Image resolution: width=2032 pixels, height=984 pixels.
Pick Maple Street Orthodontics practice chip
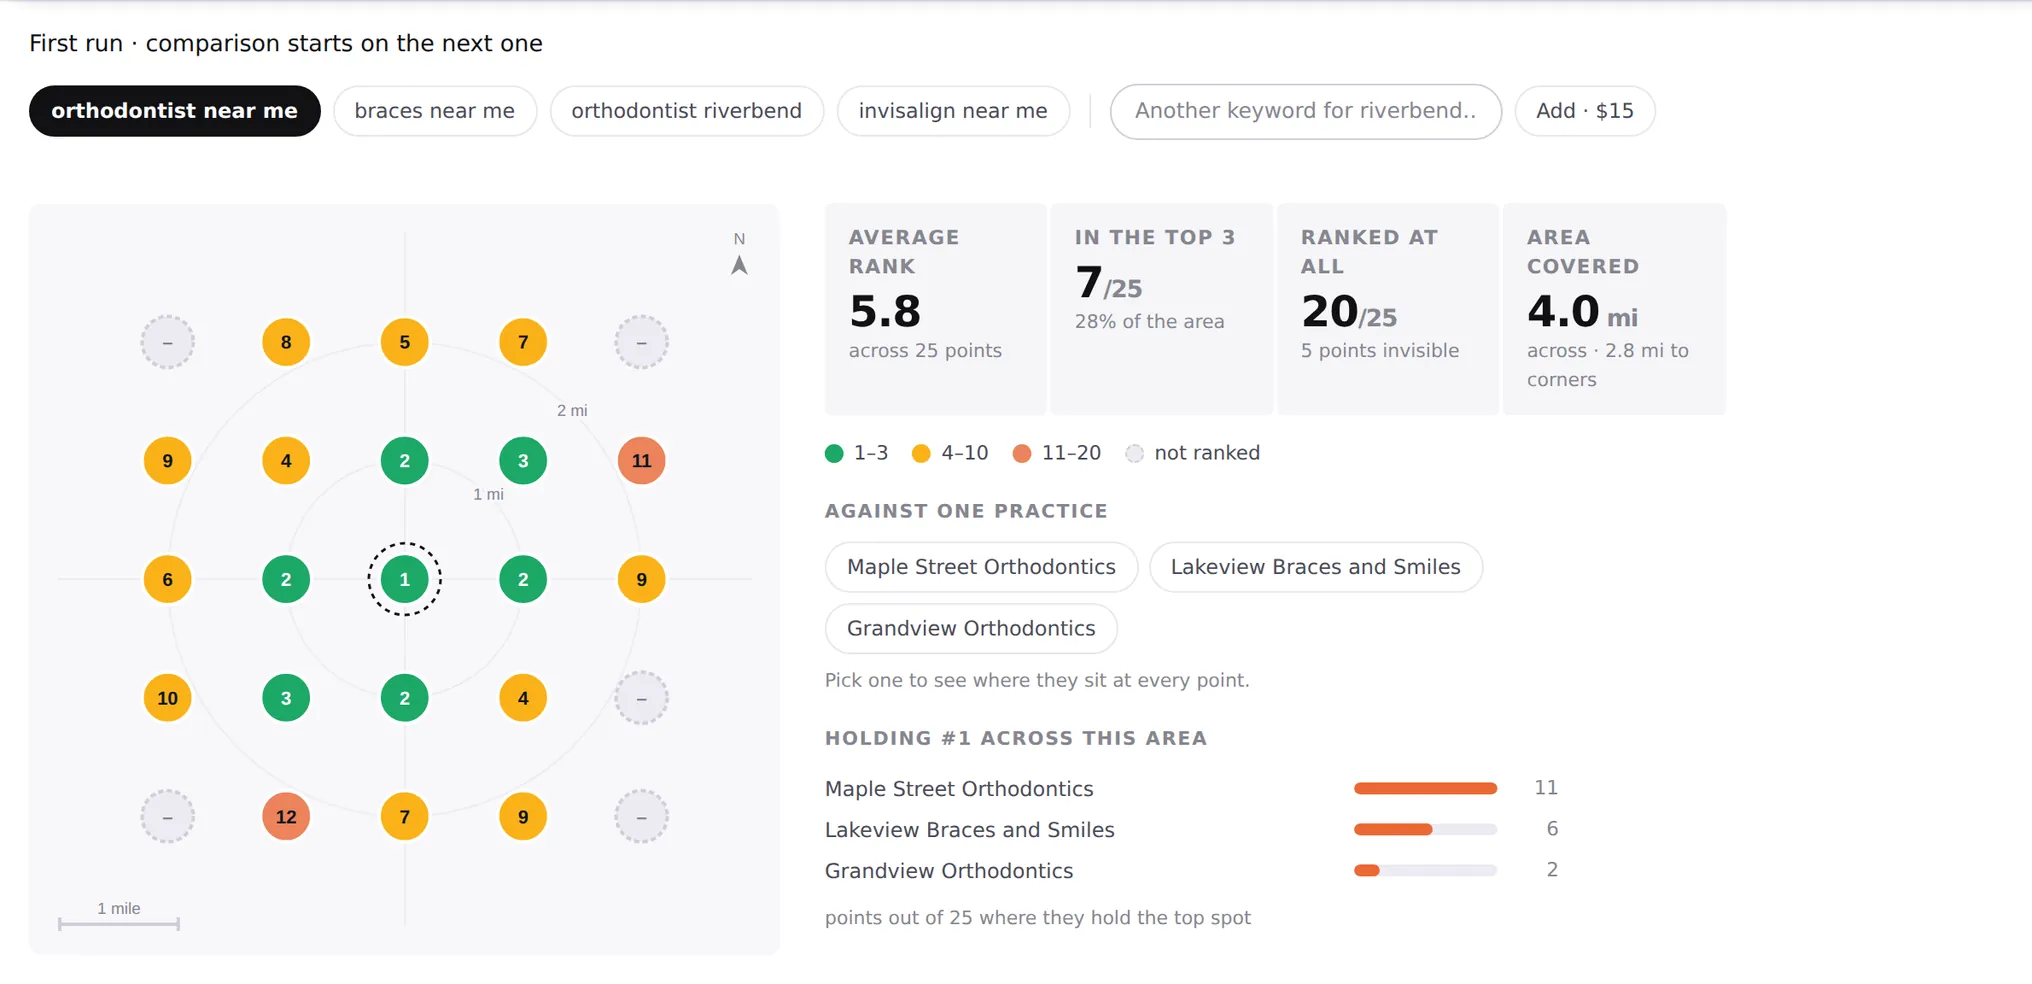981,567
